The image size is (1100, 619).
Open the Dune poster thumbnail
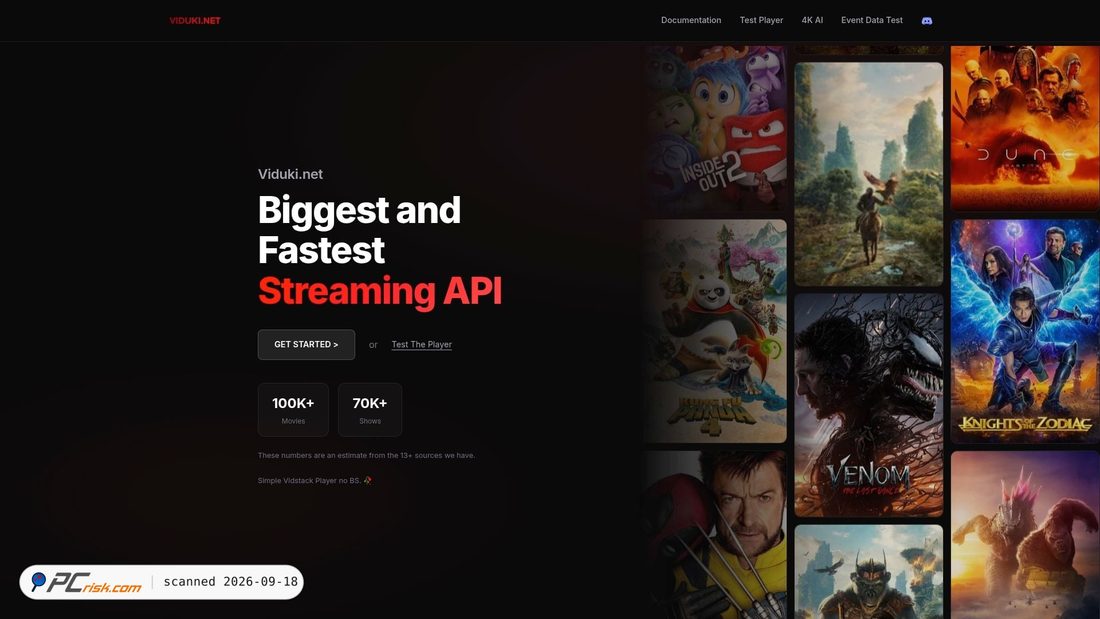tap(1025, 128)
